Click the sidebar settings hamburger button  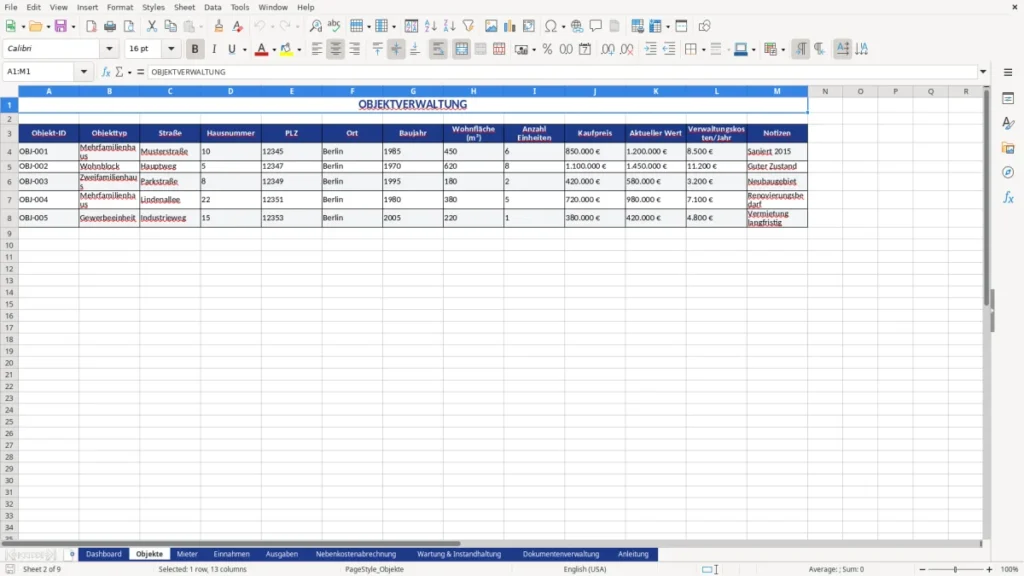point(1008,72)
